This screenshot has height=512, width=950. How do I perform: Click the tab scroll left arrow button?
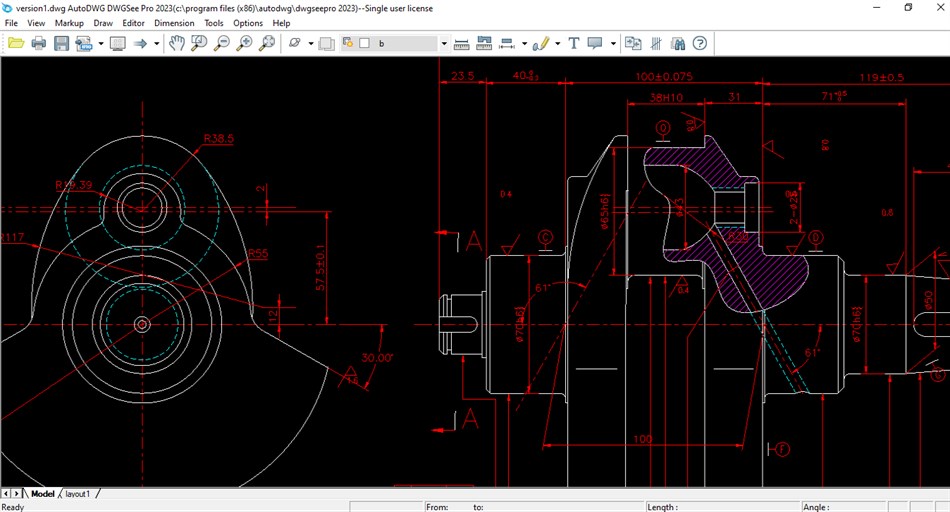click(x=7, y=494)
